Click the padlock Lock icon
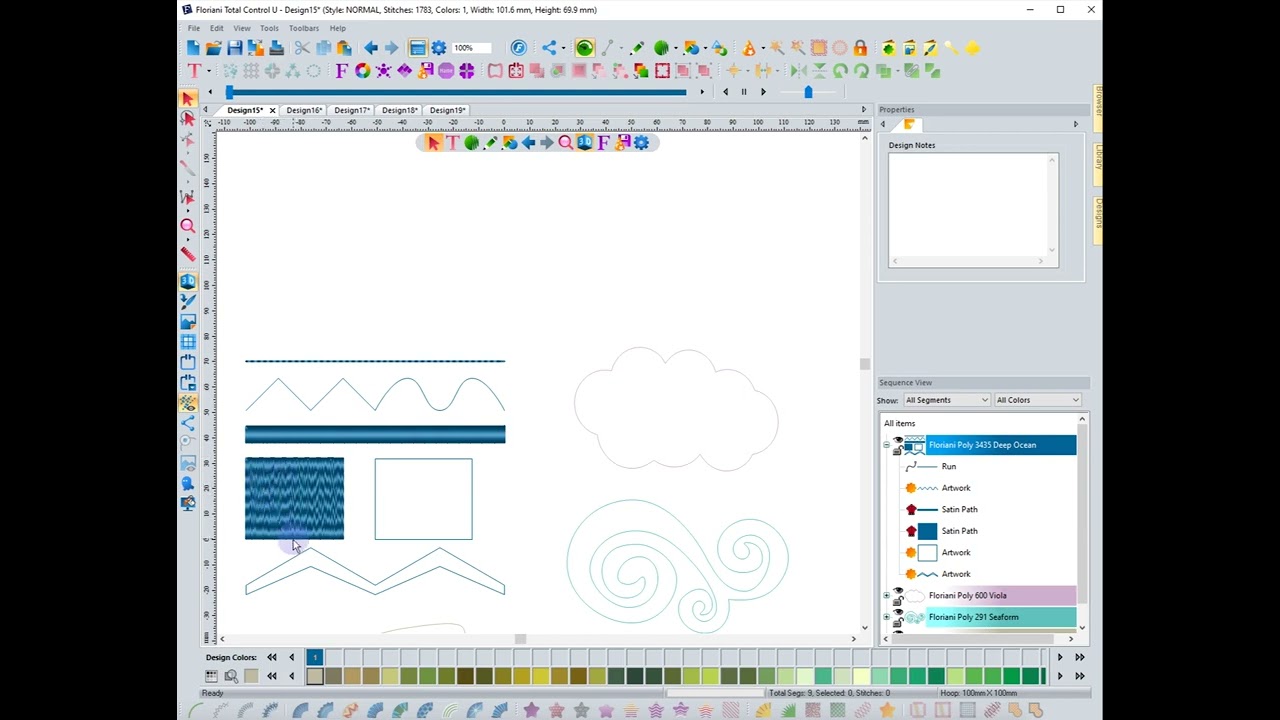The width and height of the screenshot is (1280, 720). coord(860,48)
